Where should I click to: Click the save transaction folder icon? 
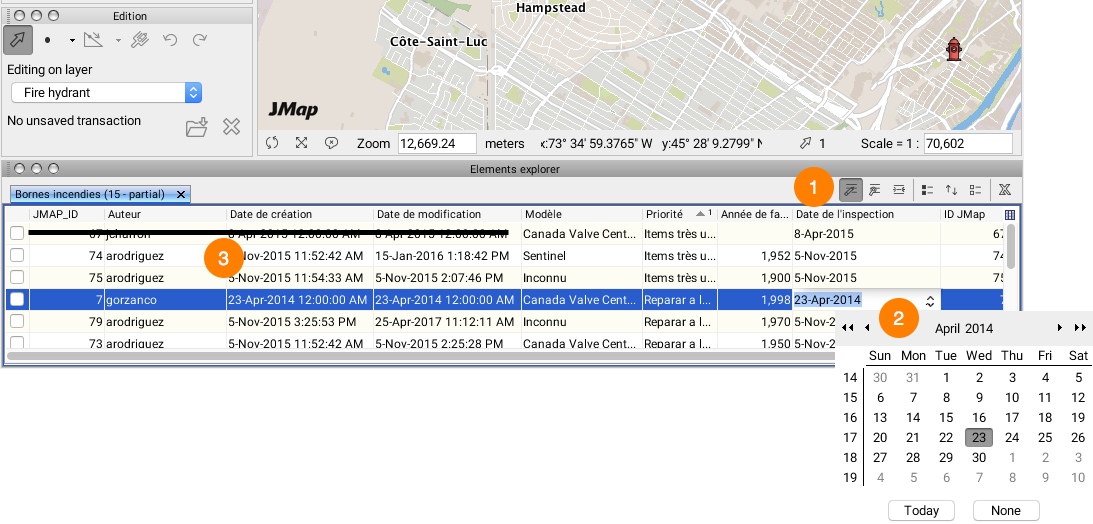point(197,127)
